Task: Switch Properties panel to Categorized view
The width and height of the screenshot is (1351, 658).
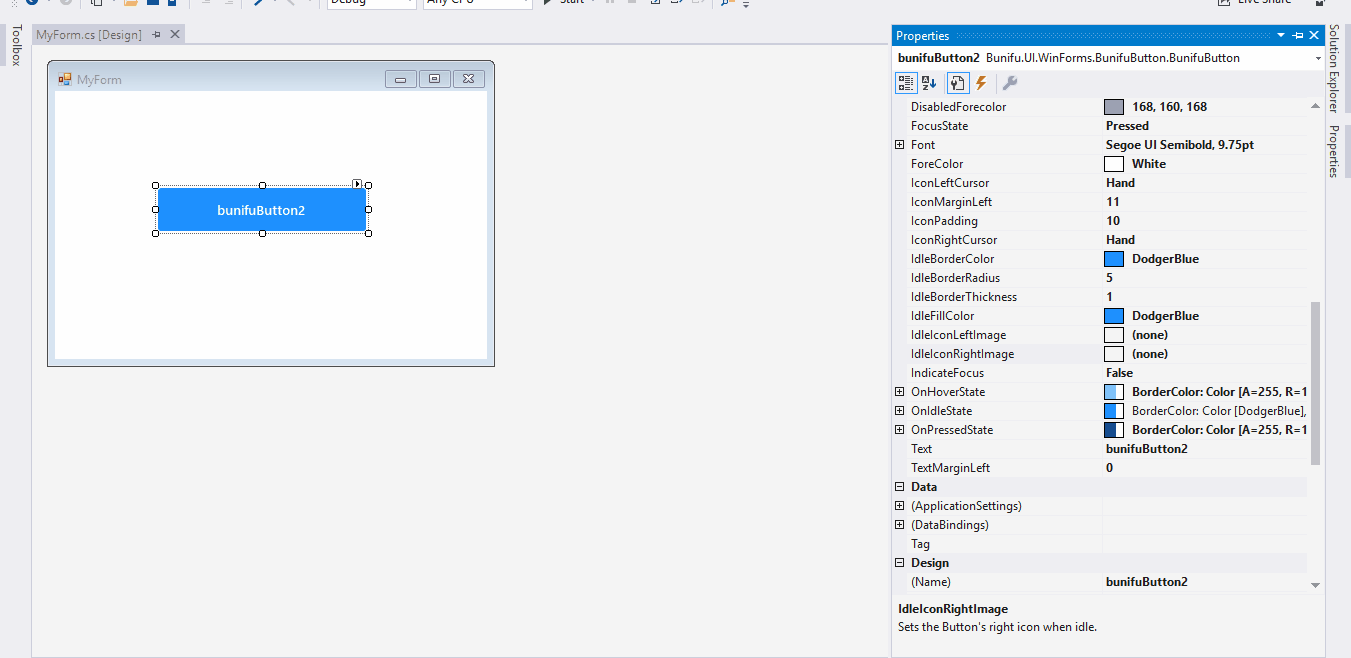Action: point(905,83)
